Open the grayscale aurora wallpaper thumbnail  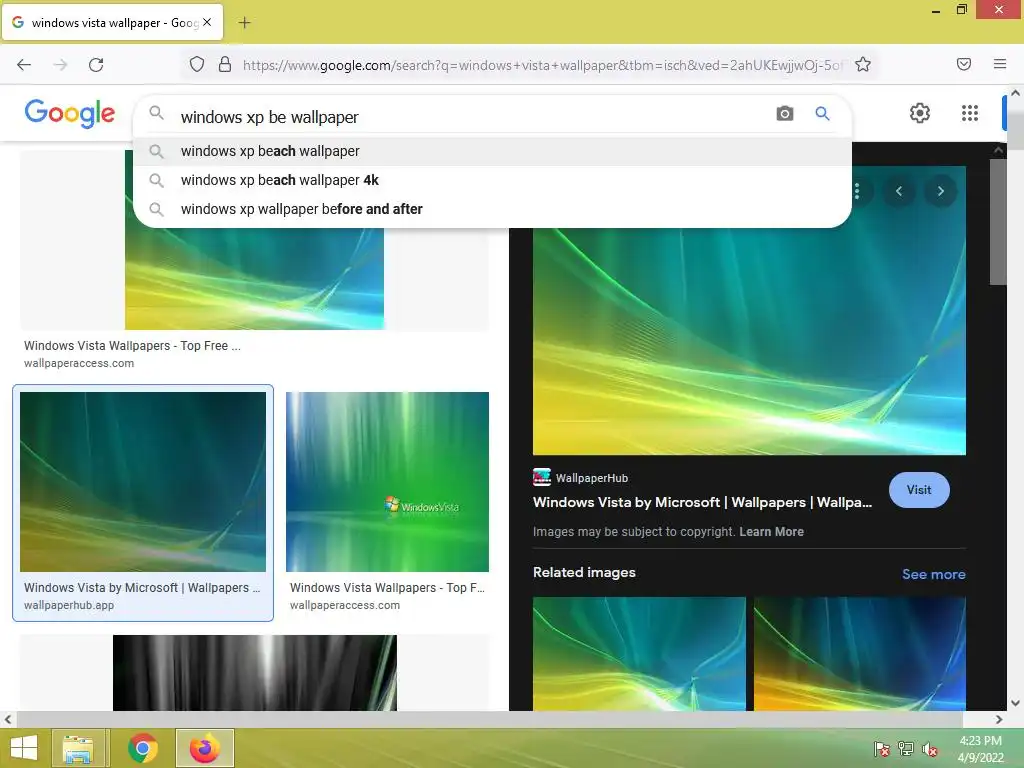click(x=255, y=673)
